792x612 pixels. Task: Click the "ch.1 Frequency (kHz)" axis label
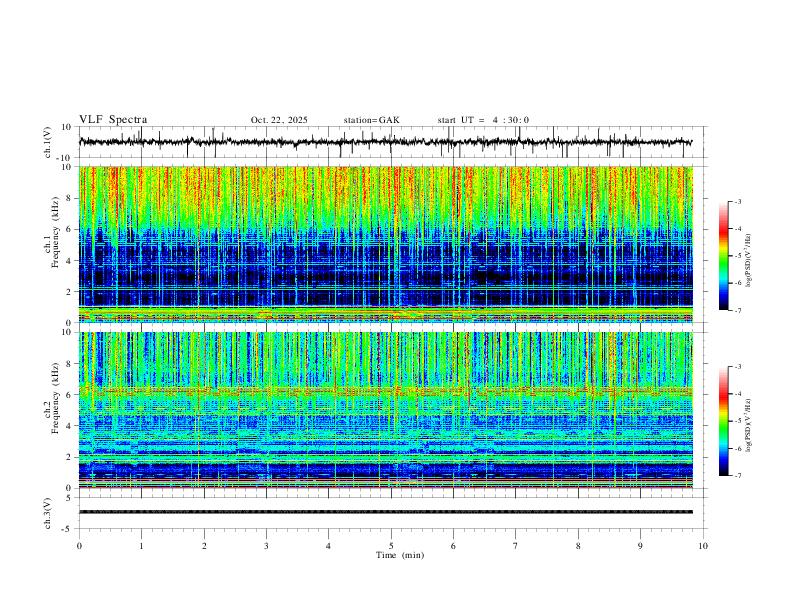[x=51, y=233]
